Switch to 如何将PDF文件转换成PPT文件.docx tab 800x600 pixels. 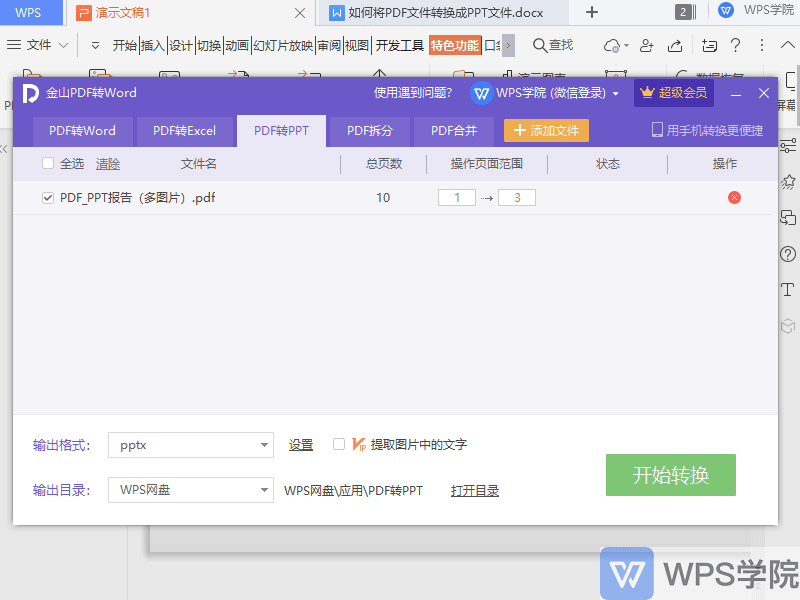click(x=444, y=12)
